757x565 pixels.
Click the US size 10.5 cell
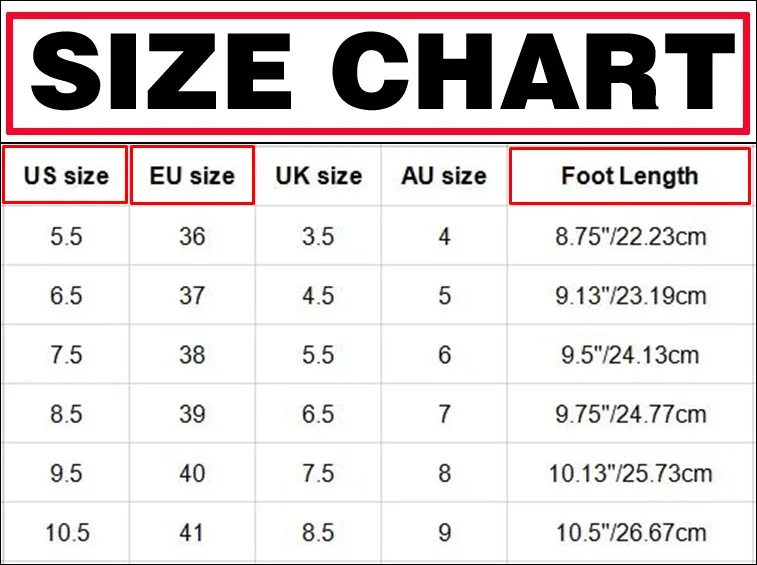pos(66,532)
